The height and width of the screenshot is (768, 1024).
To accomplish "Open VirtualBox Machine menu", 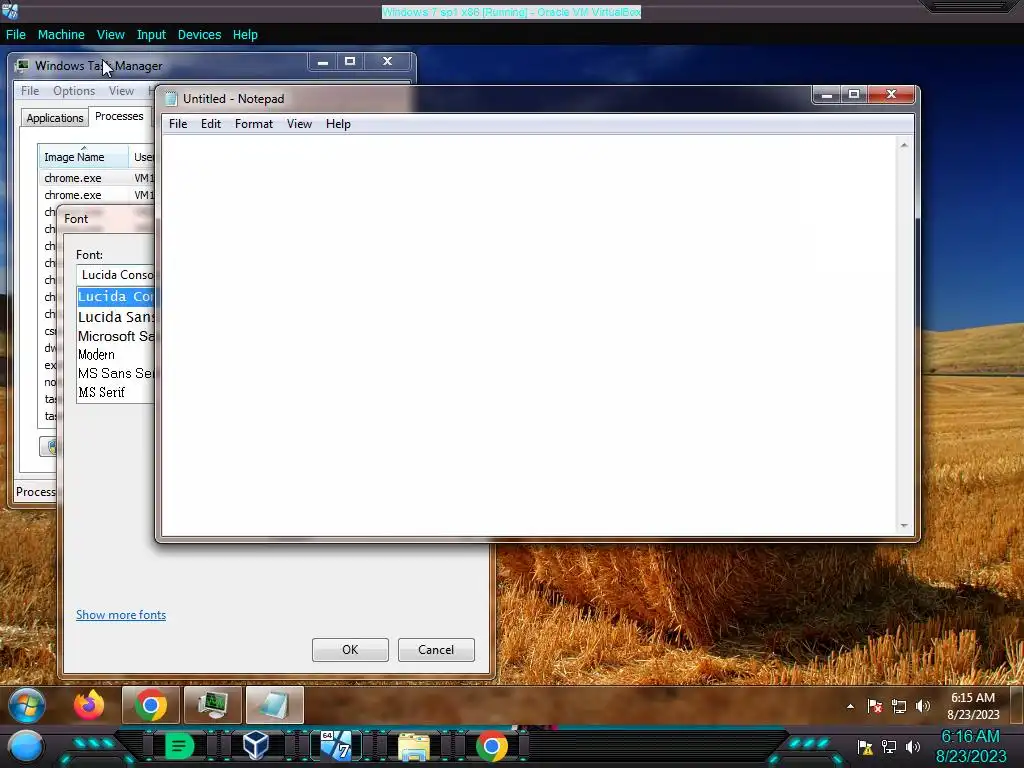I will 61,35.
